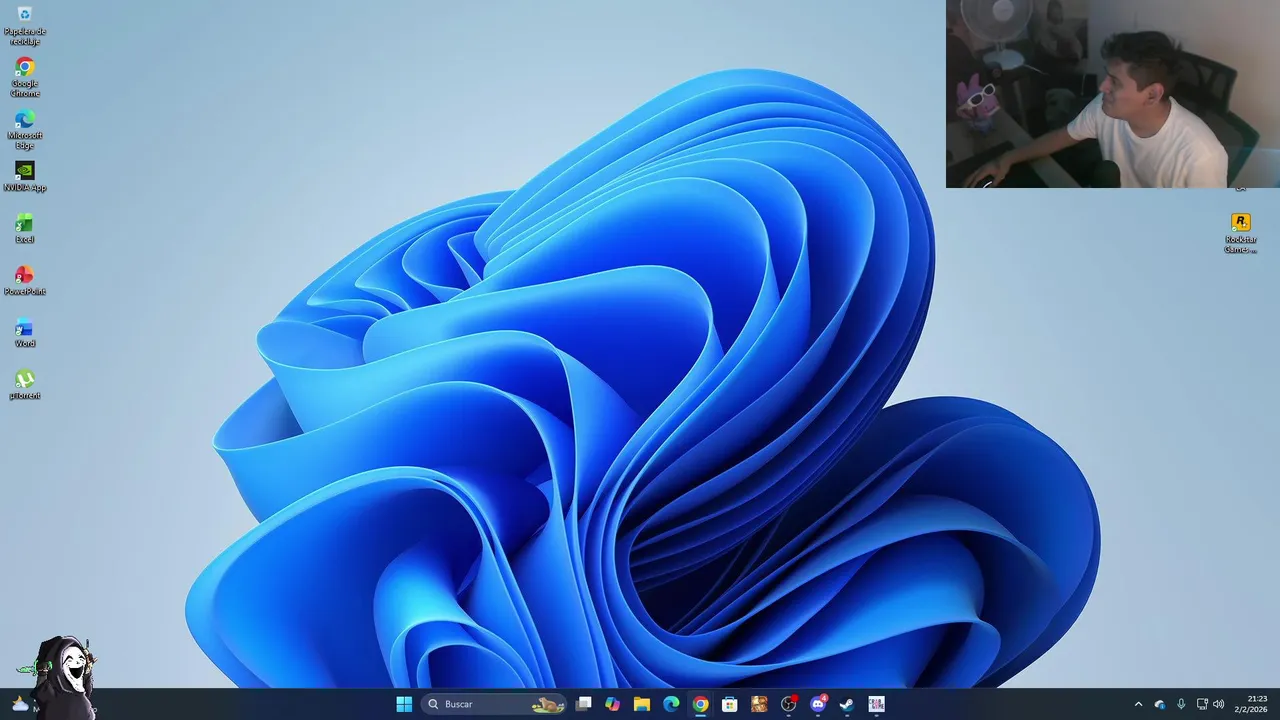Select the Papelera de reciclaje desktop icon
Screen dimensions: 1280x720
pyautogui.click(x=25, y=26)
